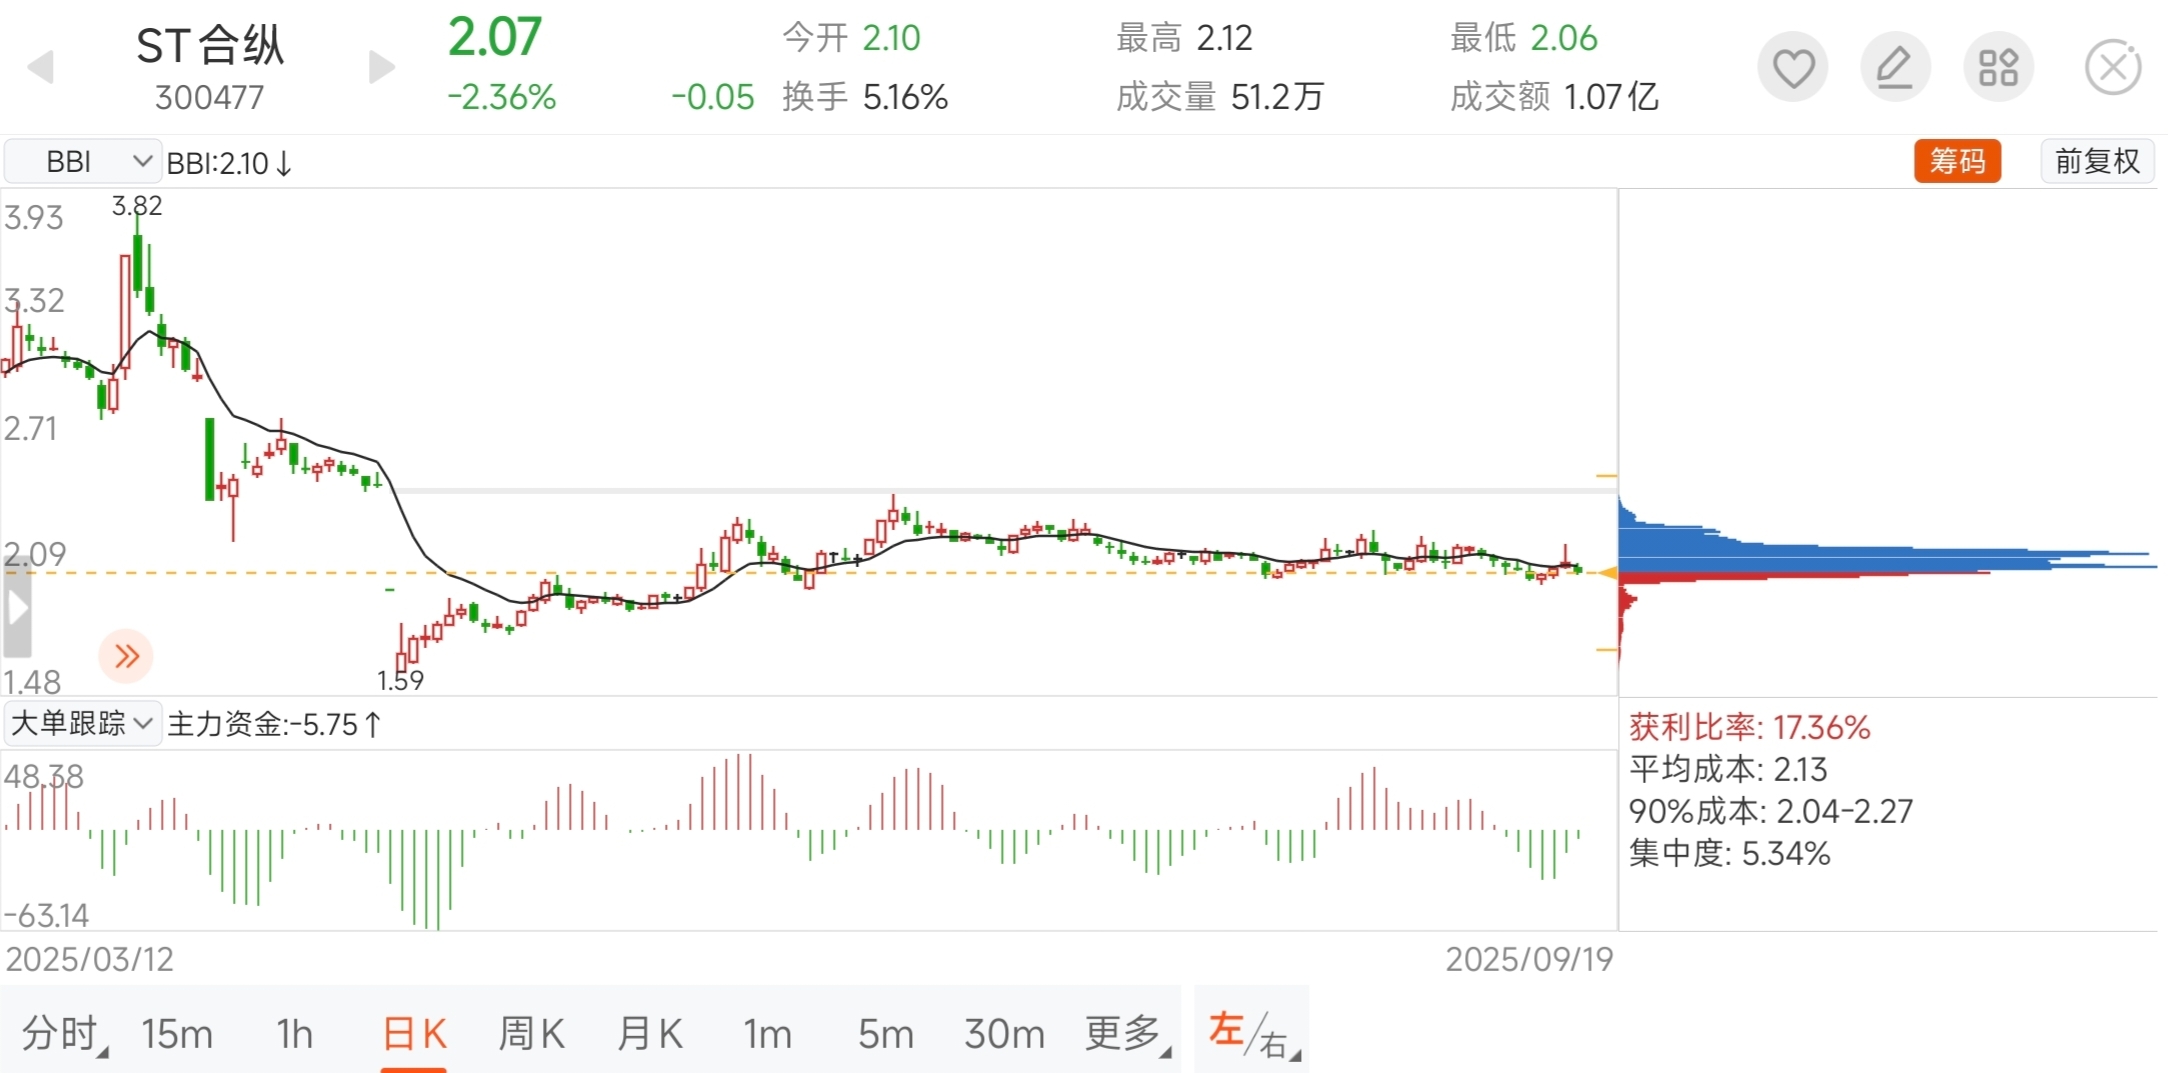This screenshot has width=2168, height=1073.
Task: Open the 大单跟踪 dropdown
Action: coord(83,723)
